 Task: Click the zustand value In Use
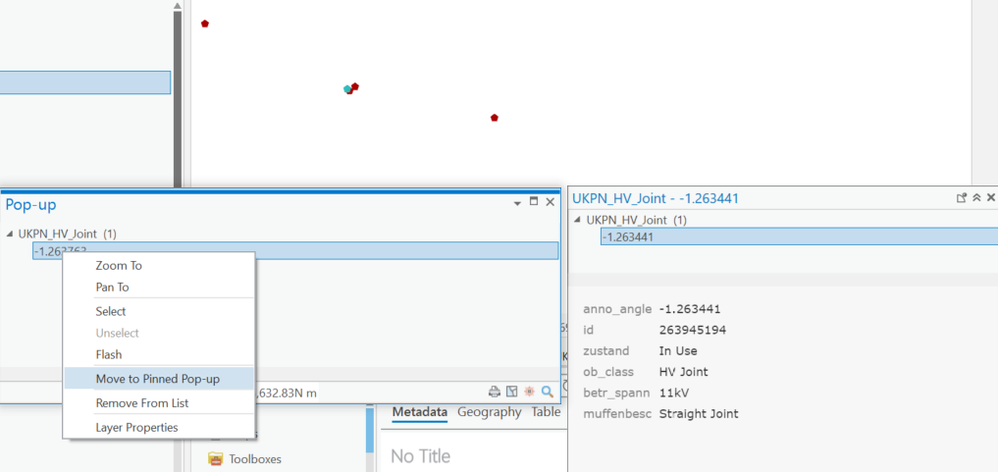(x=678, y=351)
